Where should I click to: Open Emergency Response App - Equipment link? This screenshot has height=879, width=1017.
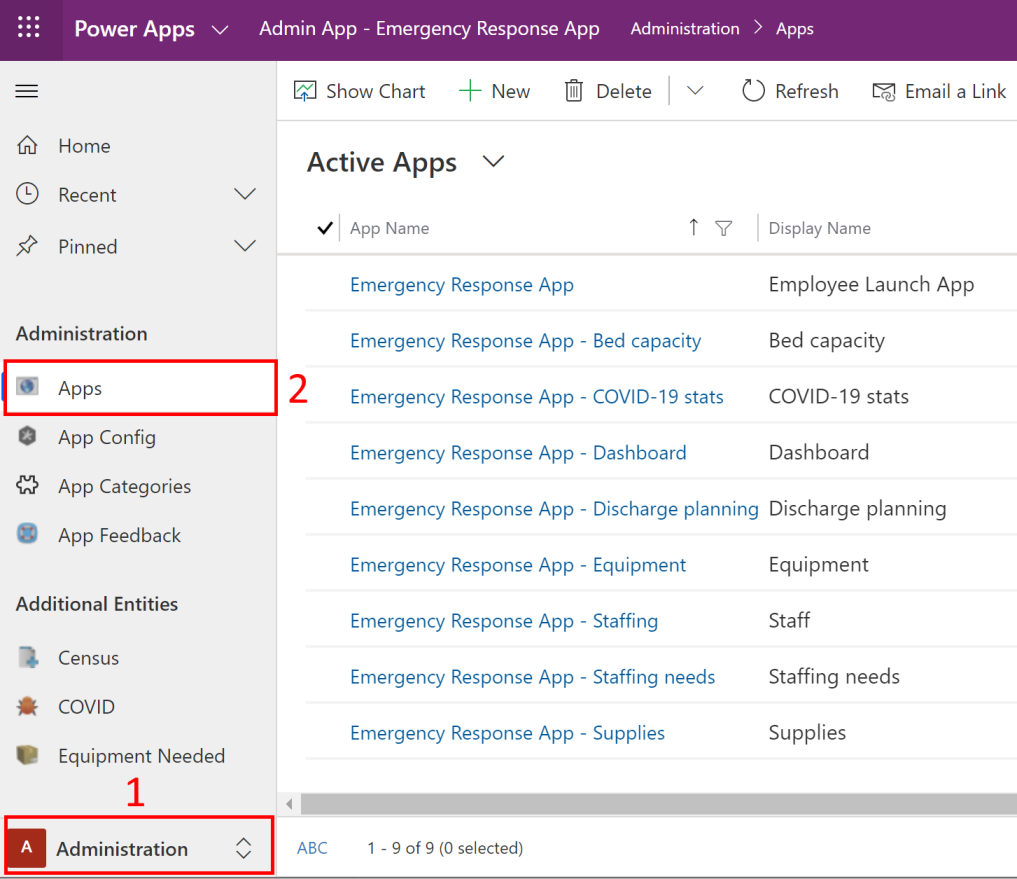pos(518,564)
